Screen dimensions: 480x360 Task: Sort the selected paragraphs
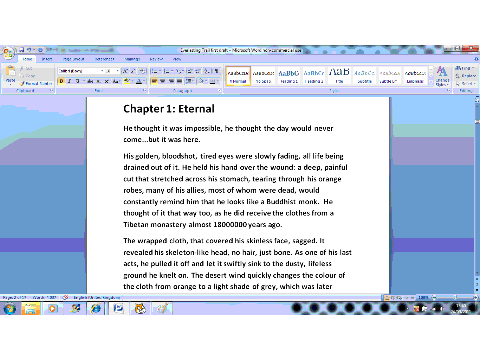click(208, 71)
